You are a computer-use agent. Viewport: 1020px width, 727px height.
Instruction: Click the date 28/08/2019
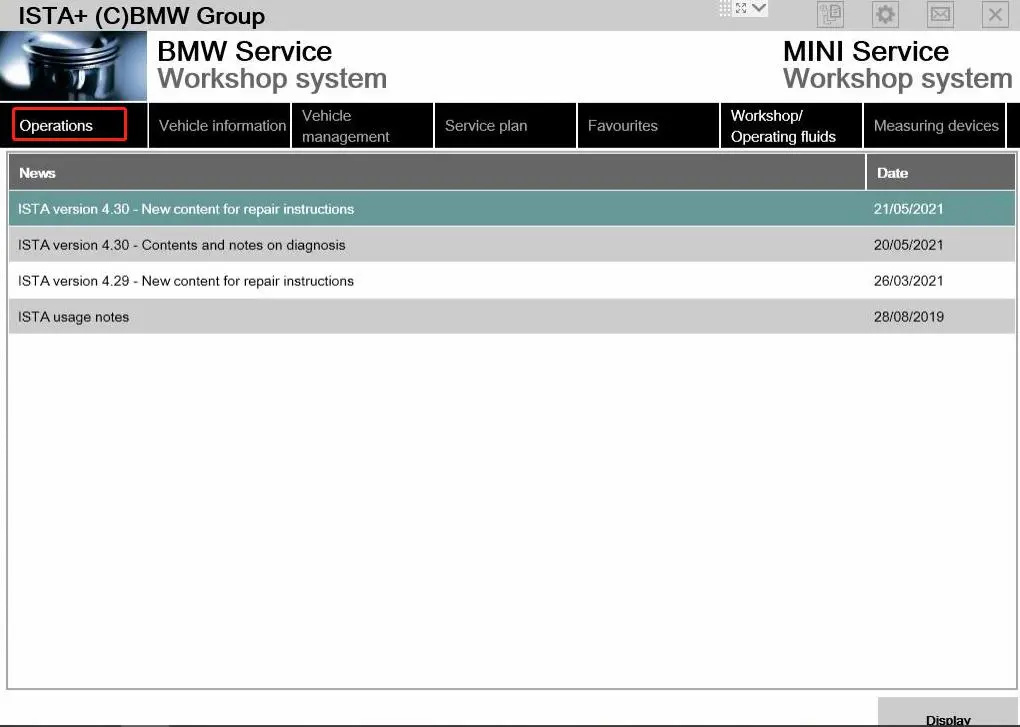pos(909,317)
